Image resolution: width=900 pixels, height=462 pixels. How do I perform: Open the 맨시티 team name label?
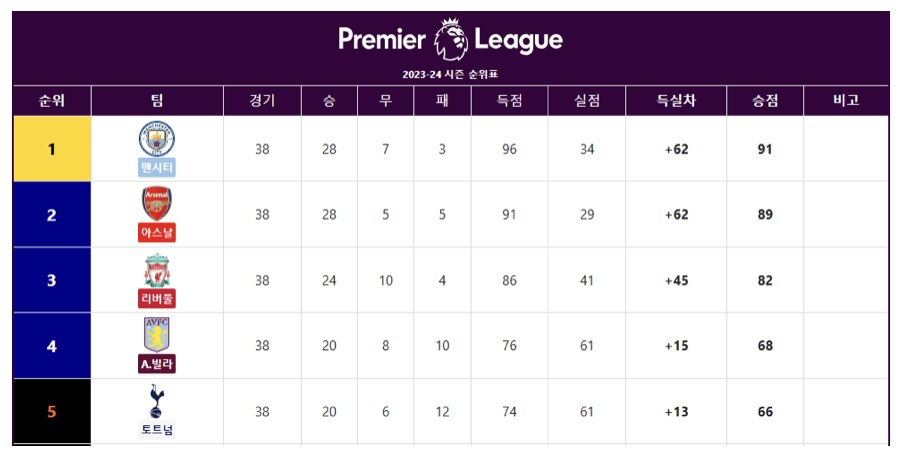157,167
